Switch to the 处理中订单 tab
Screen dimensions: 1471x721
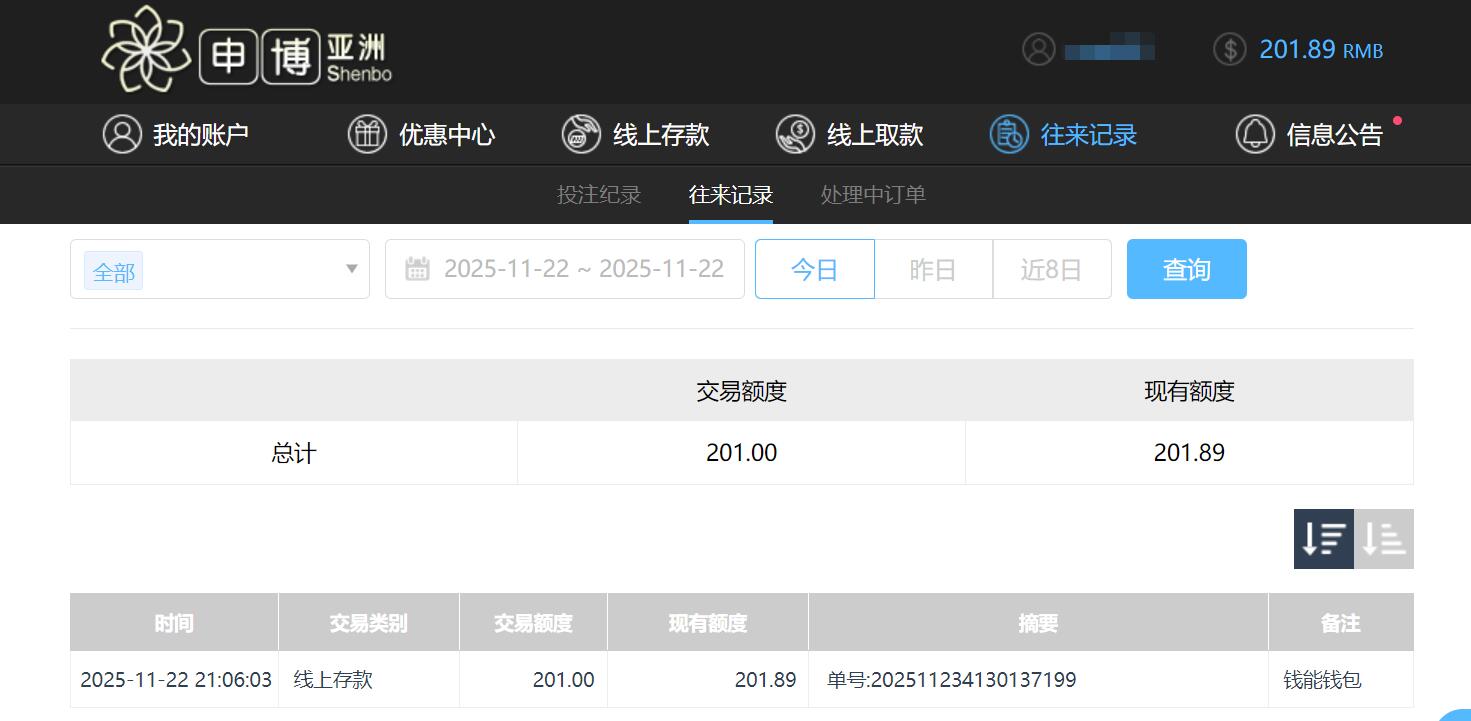[871, 195]
